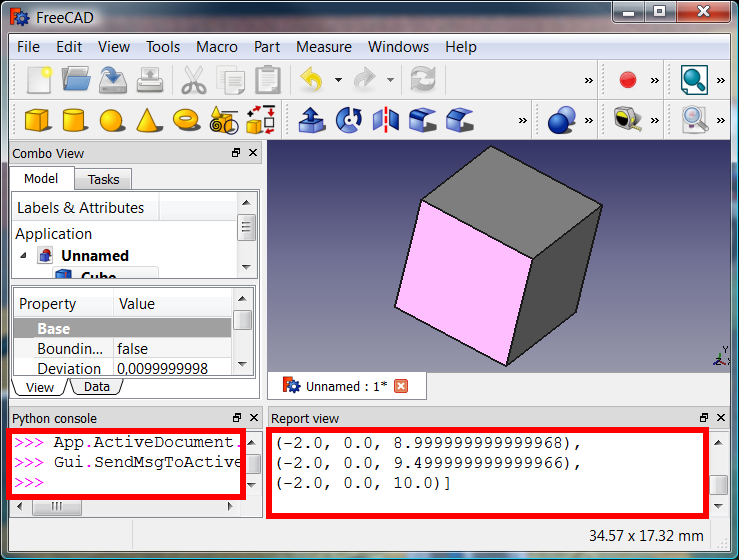Click the greyed zoom magnifier icon
Image resolution: width=739 pixels, height=560 pixels.
[x=695, y=120]
